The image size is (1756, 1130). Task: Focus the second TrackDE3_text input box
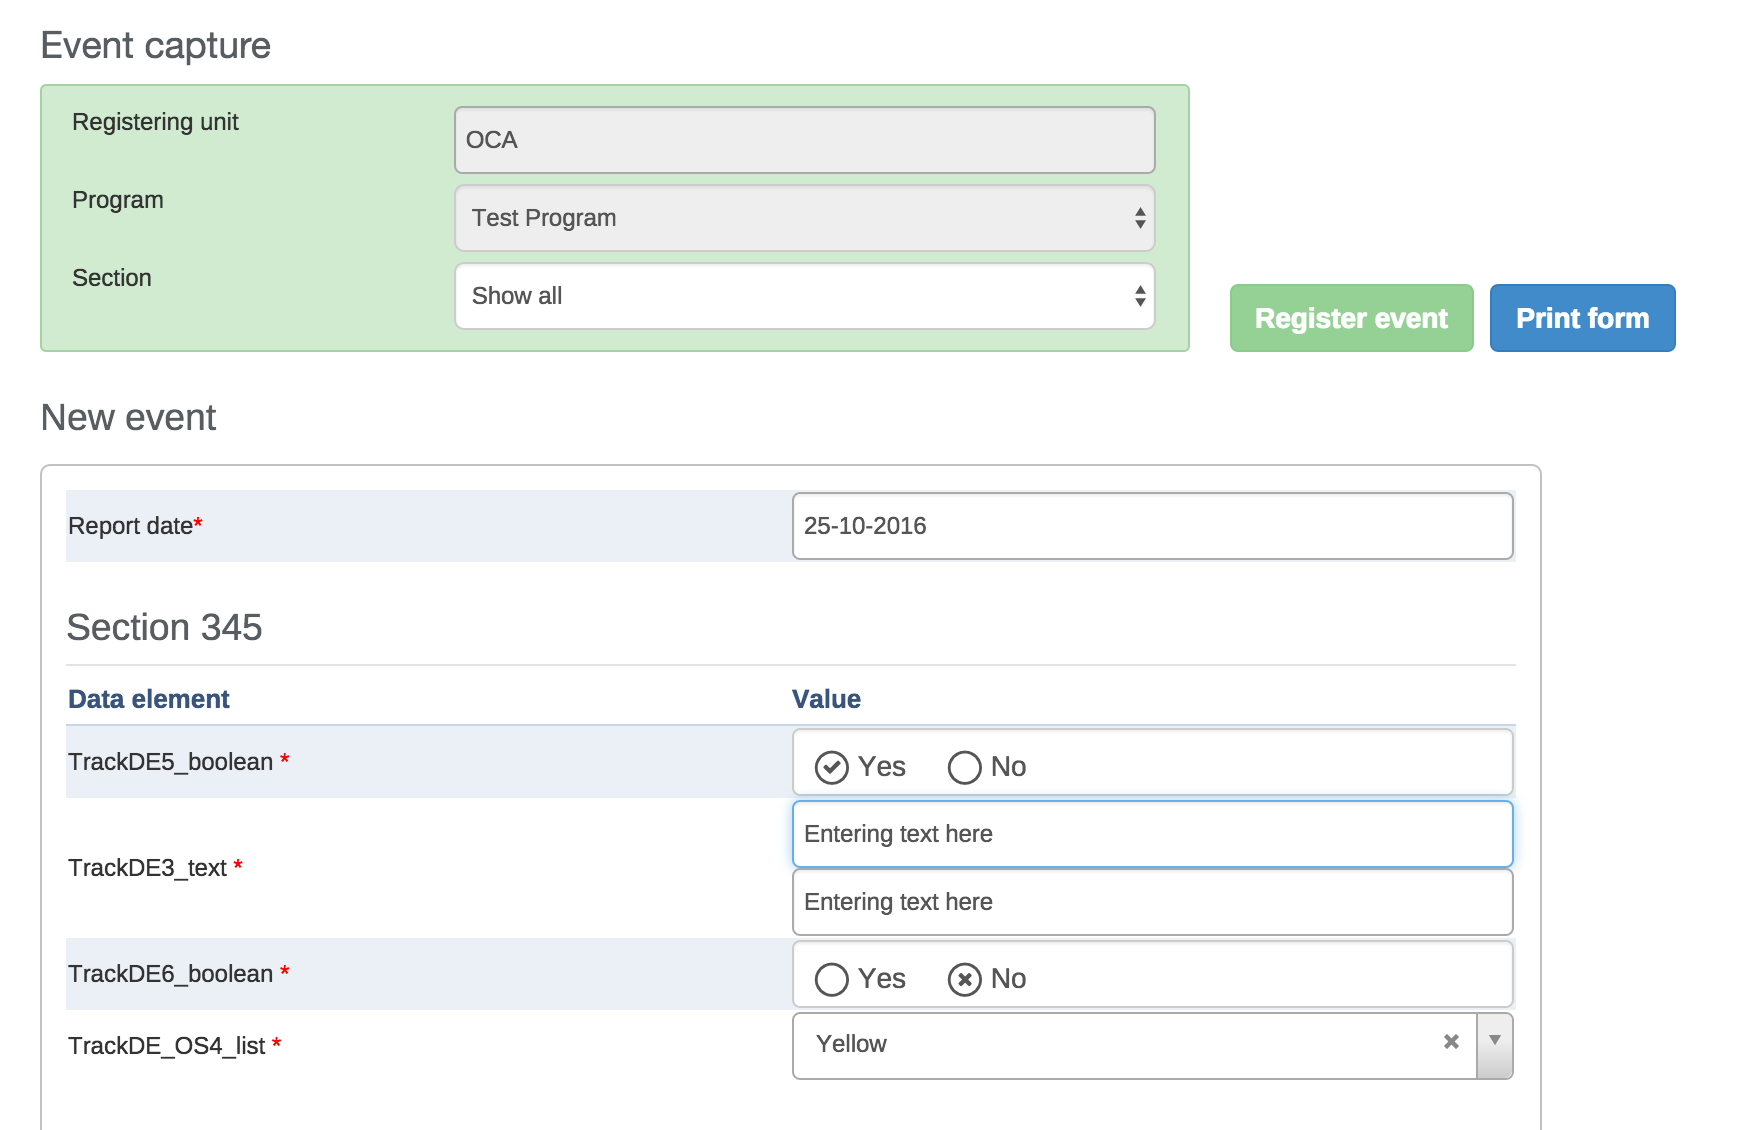click(1152, 902)
